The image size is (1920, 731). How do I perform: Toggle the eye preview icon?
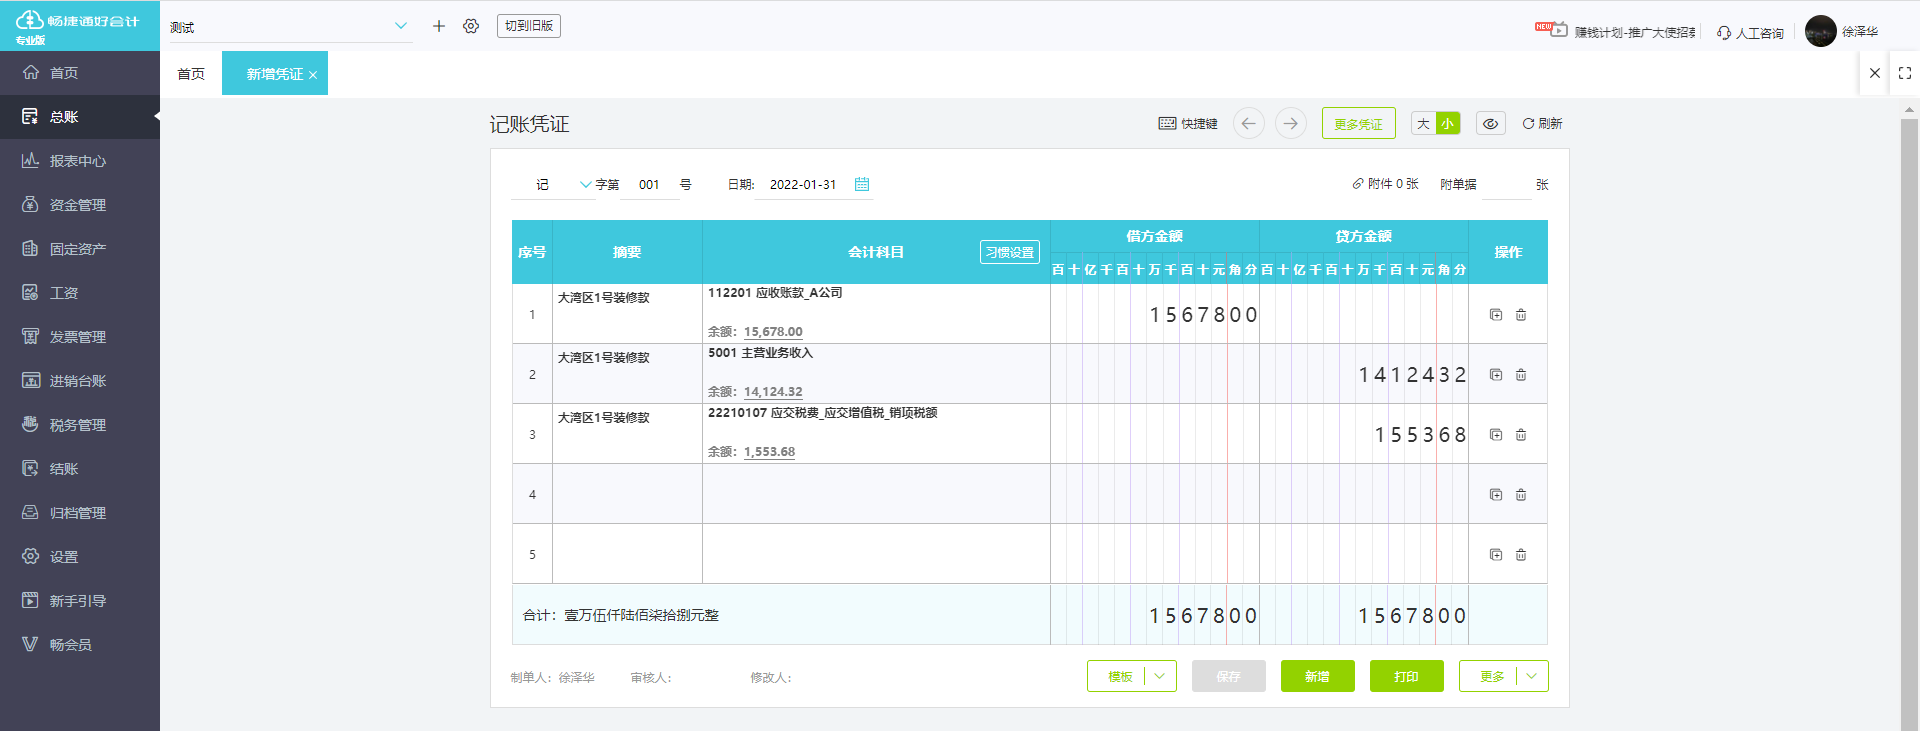click(x=1490, y=124)
